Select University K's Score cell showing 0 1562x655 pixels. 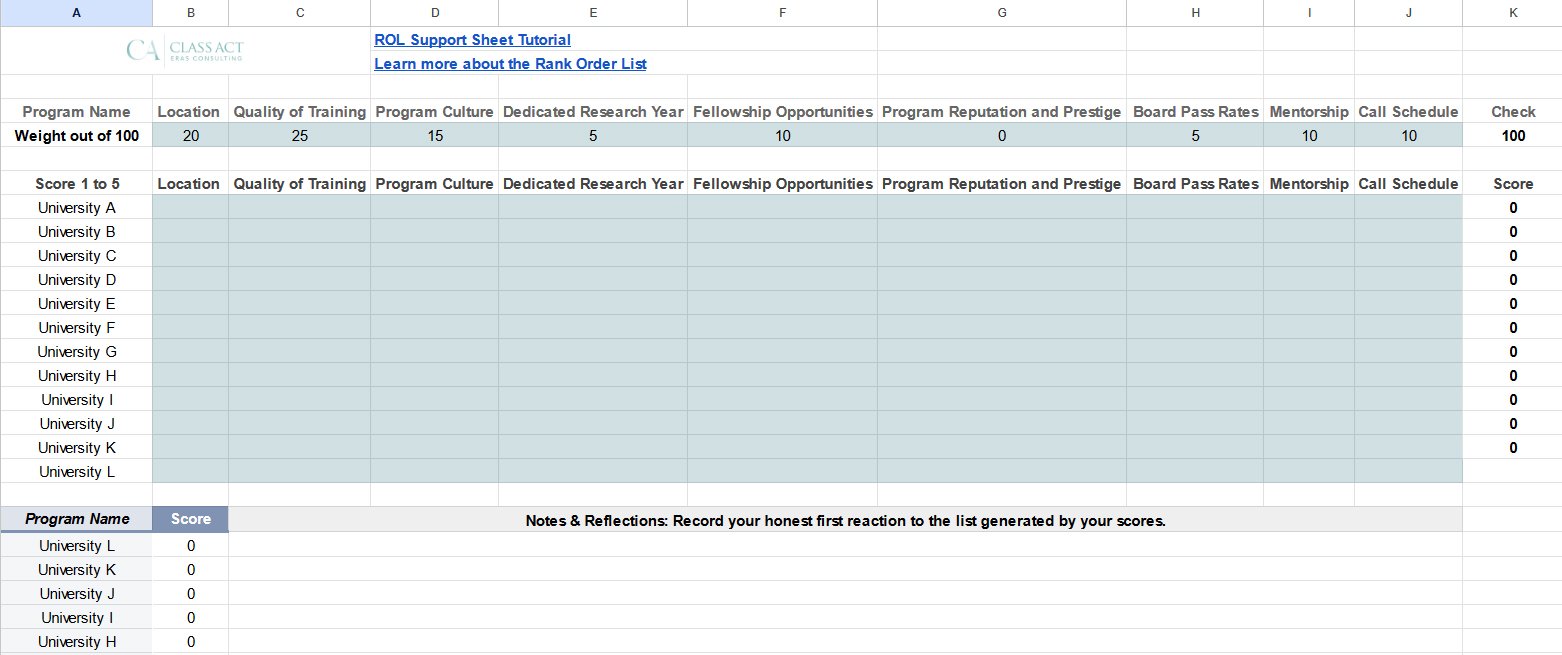pyautogui.click(x=189, y=569)
